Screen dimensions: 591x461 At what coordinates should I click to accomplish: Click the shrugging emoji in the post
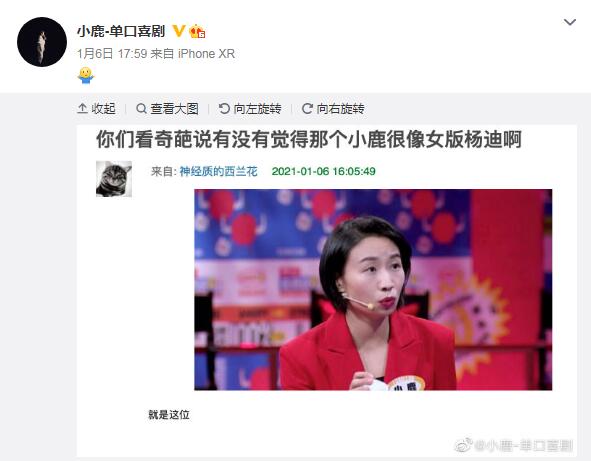[86, 75]
